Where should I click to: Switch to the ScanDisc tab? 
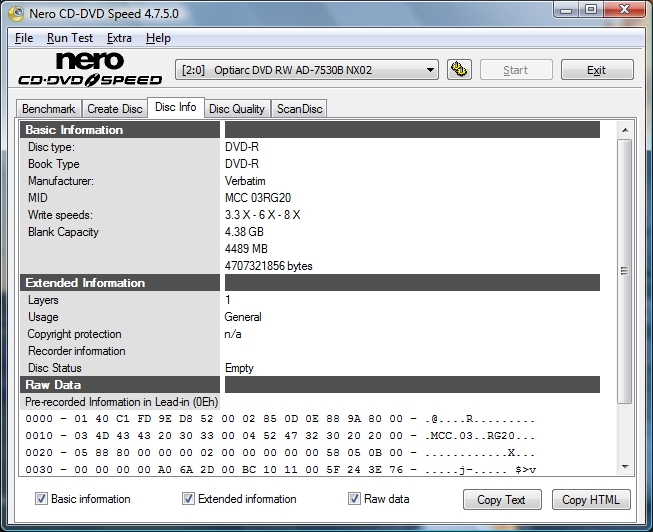point(299,109)
